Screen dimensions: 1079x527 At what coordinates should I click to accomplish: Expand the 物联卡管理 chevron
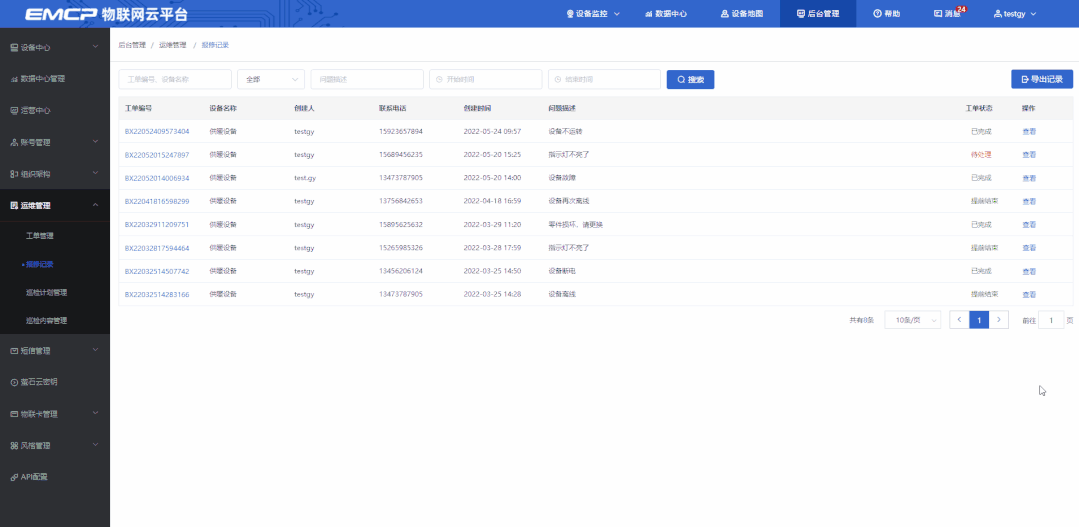click(96, 413)
